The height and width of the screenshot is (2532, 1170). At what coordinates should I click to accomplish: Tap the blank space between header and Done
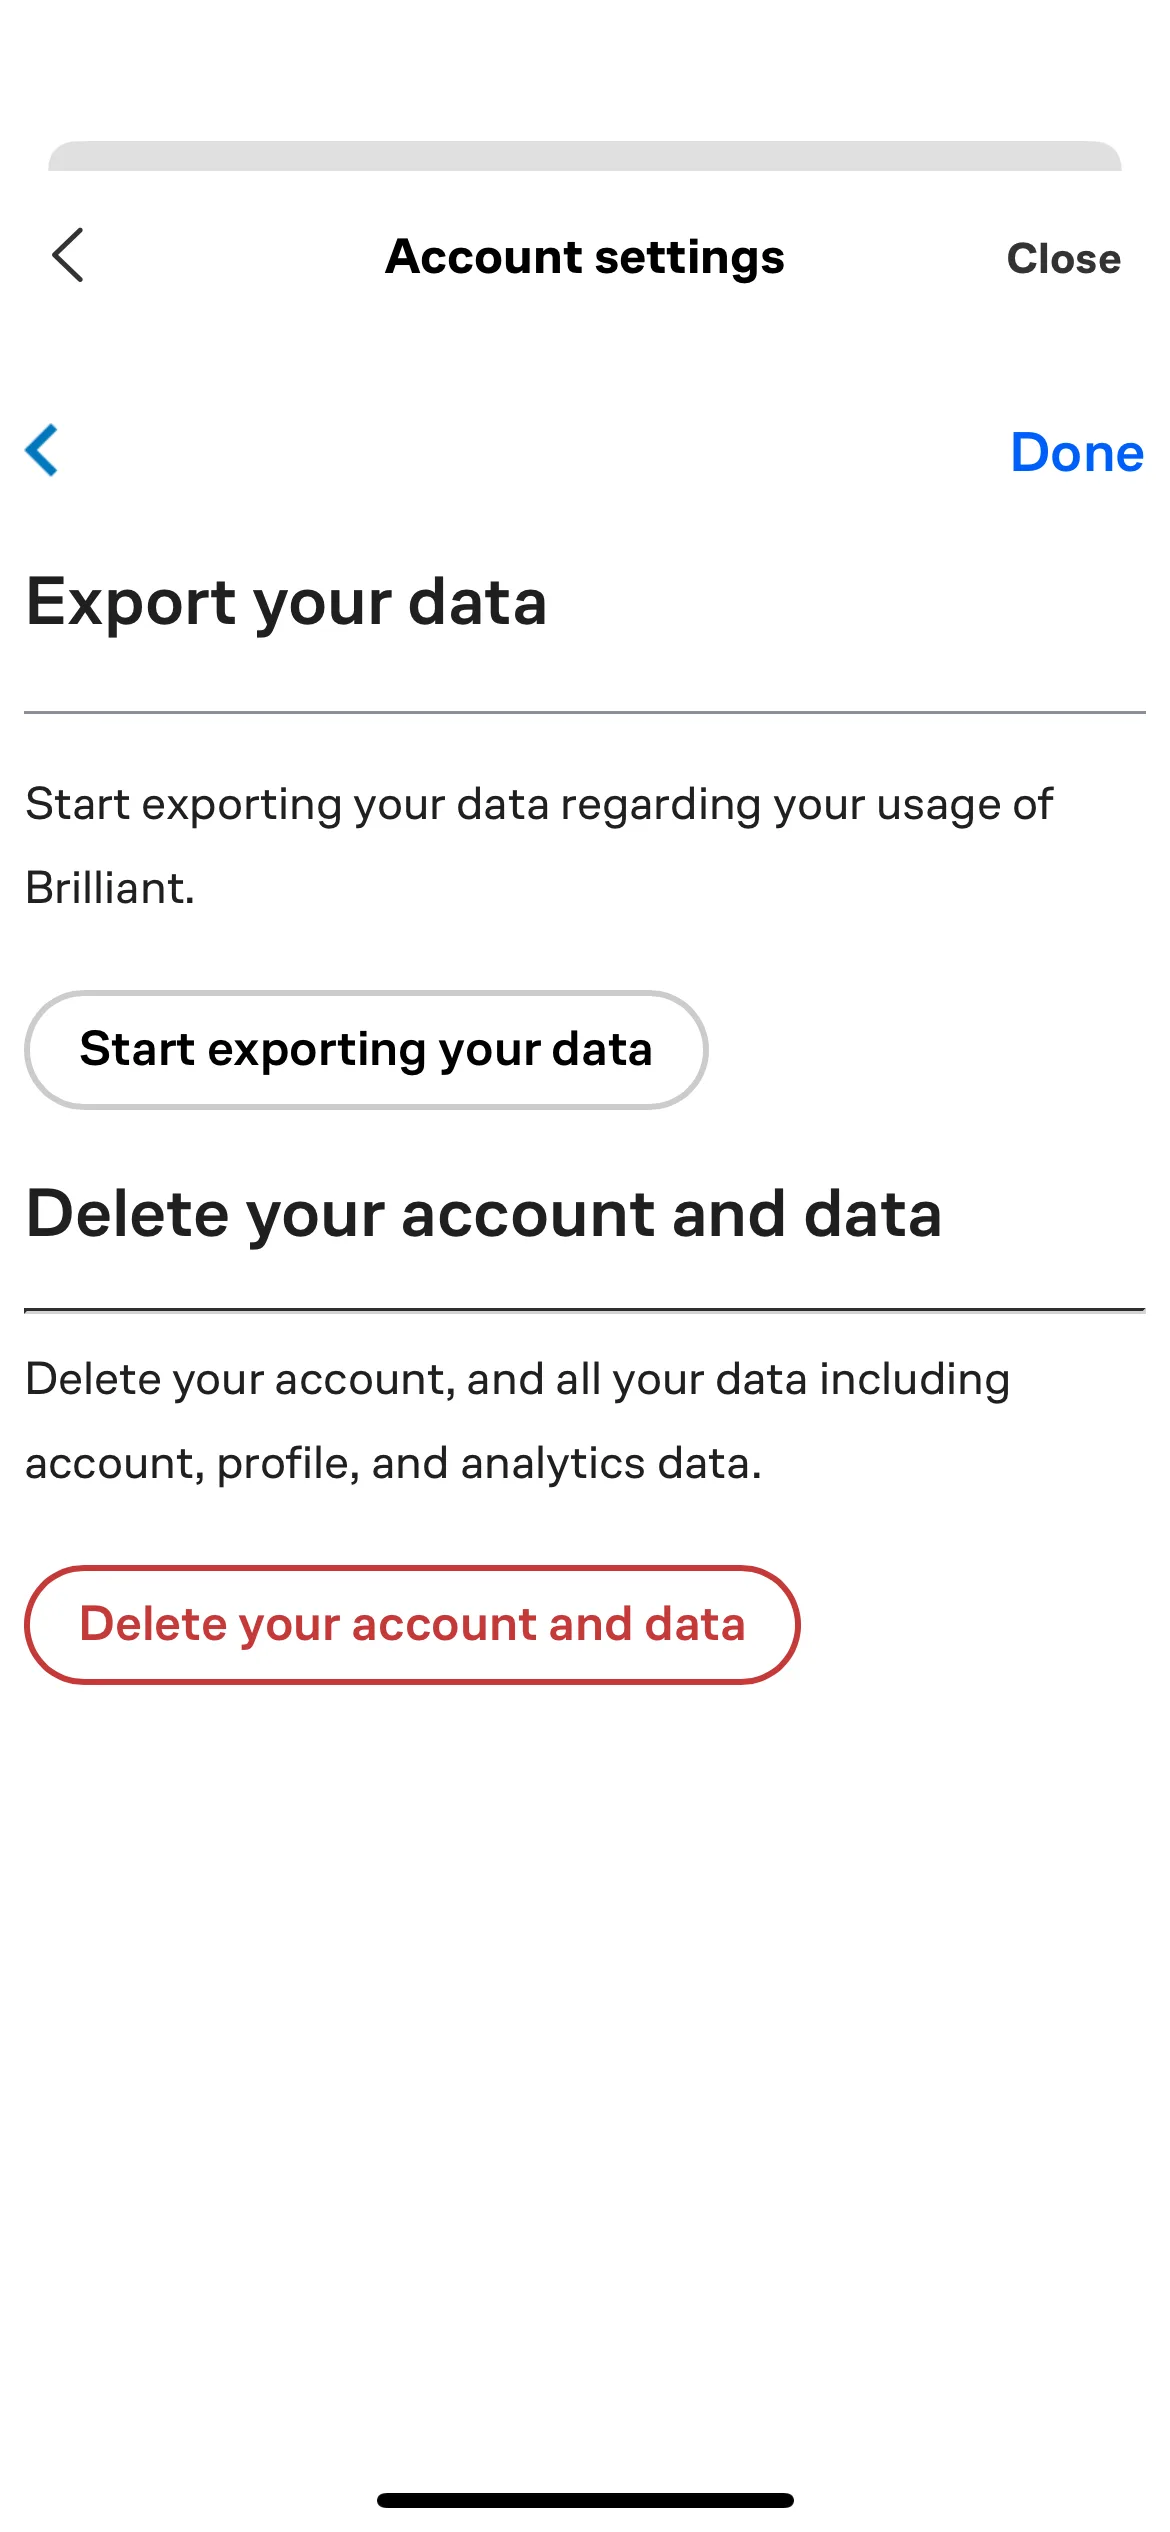point(585,360)
